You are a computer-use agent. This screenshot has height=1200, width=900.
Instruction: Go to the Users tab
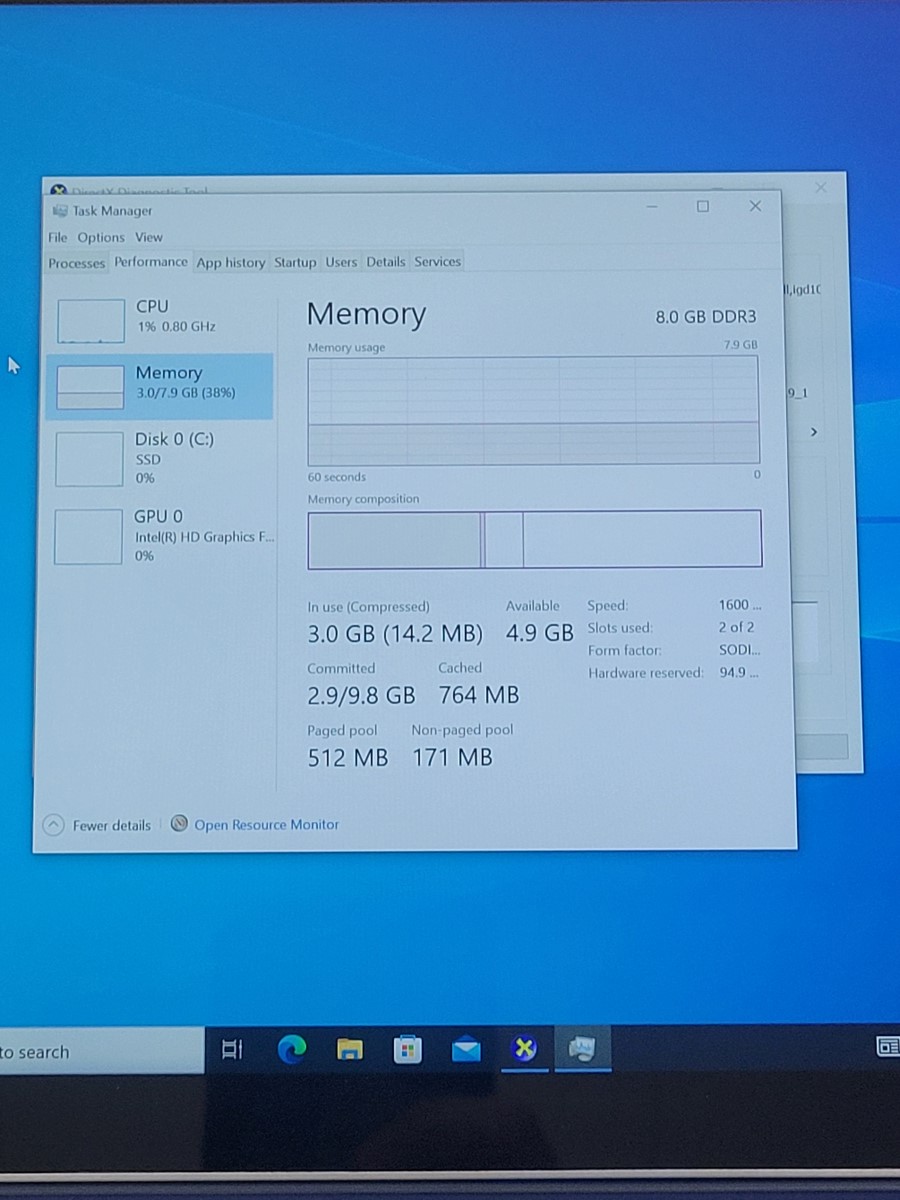click(341, 262)
